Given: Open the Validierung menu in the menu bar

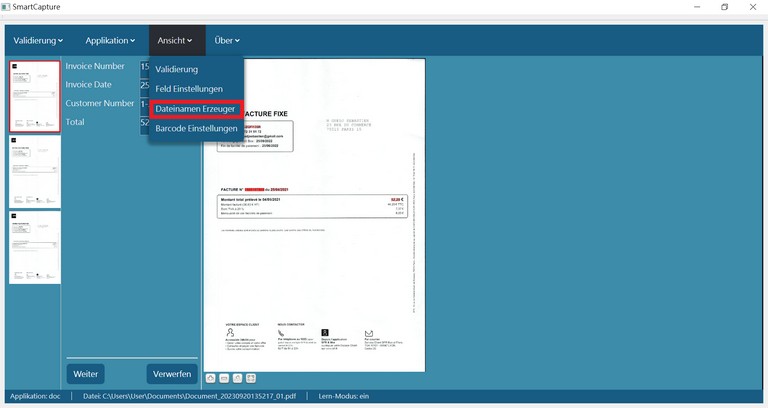Looking at the screenshot, I should (38, 41).
